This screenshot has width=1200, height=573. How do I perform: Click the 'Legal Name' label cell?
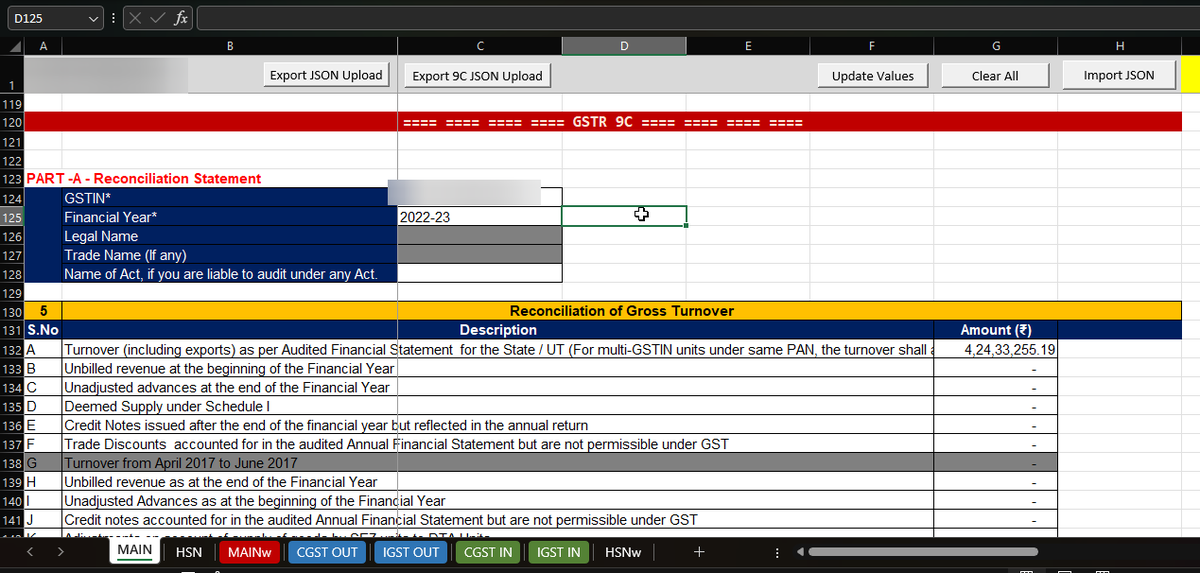(x=230, y=236)
